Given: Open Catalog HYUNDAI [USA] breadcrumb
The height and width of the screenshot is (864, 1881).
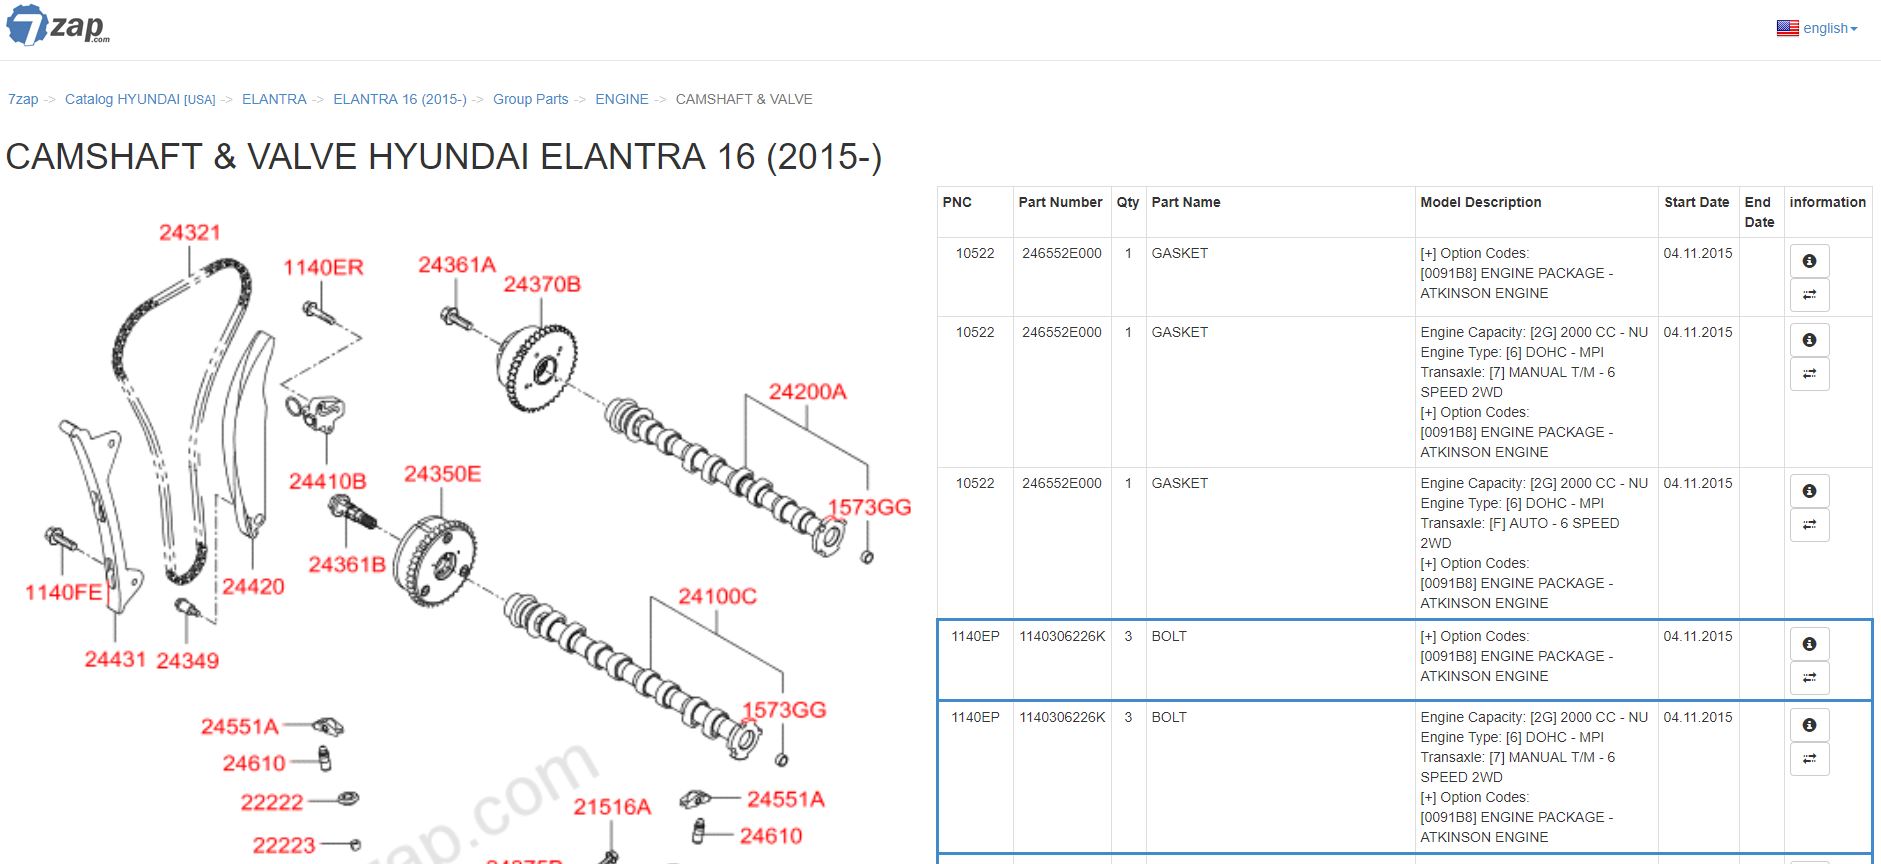Looking at the screenshot, I should click(140, 99).
